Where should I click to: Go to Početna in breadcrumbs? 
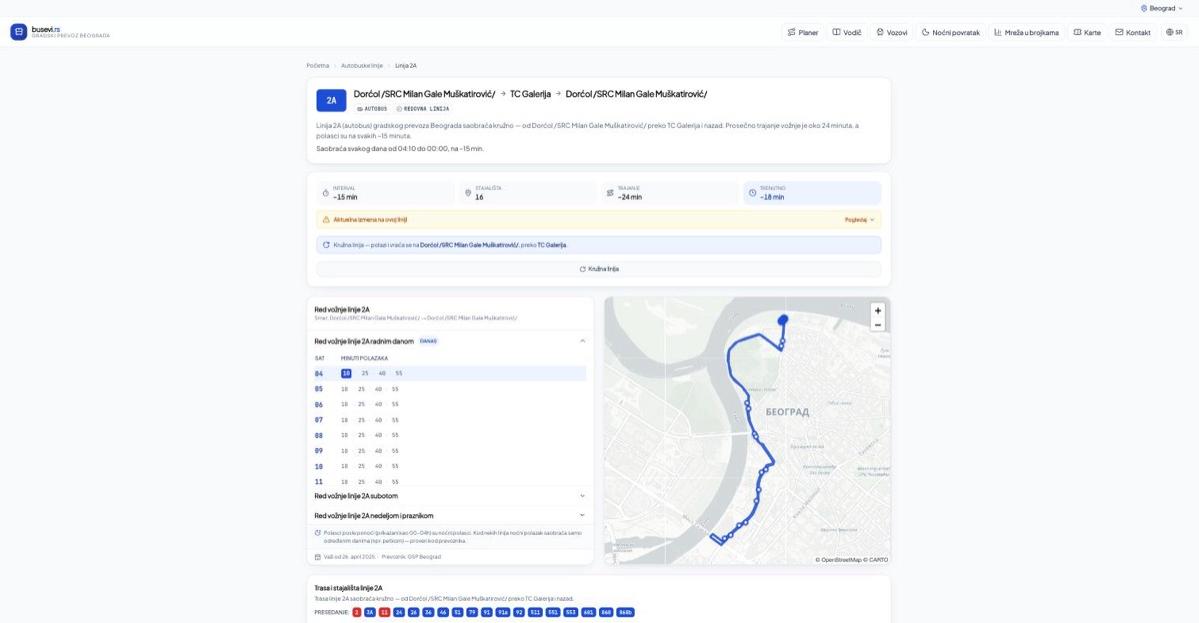click(x=317, y=66)
